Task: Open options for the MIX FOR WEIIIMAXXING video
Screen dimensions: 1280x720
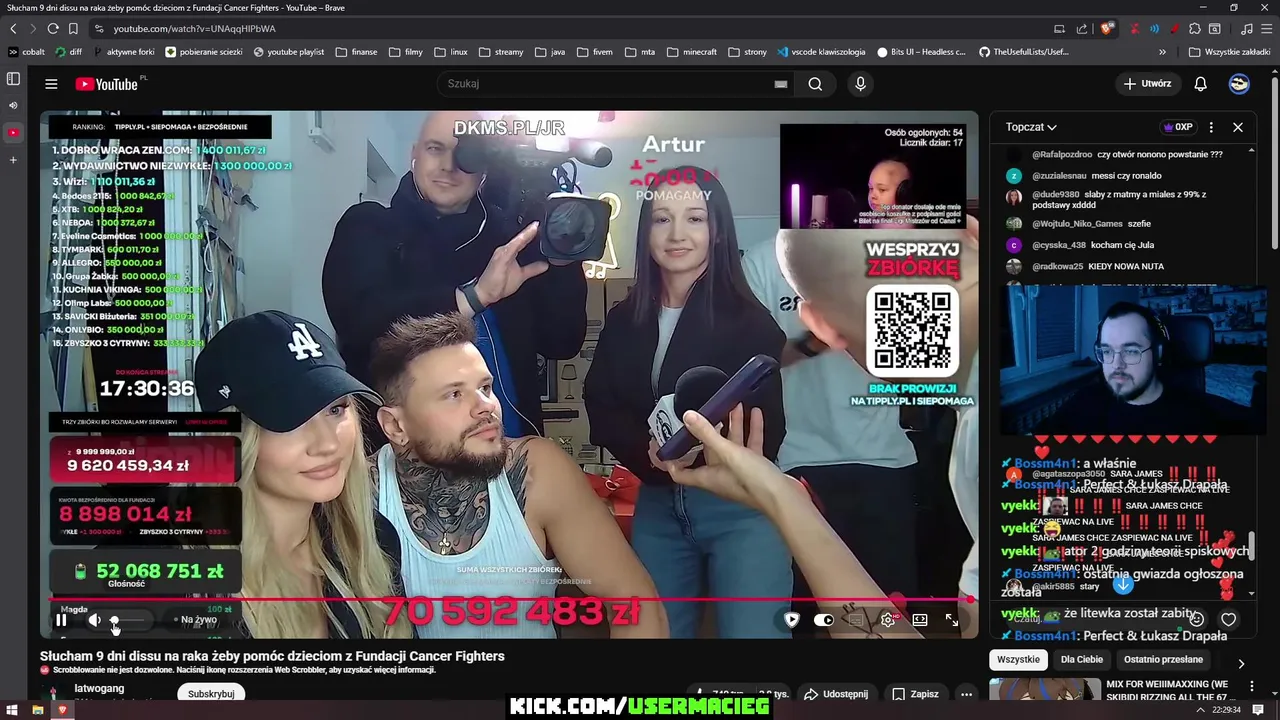Action: click(x=1251, y=686)
